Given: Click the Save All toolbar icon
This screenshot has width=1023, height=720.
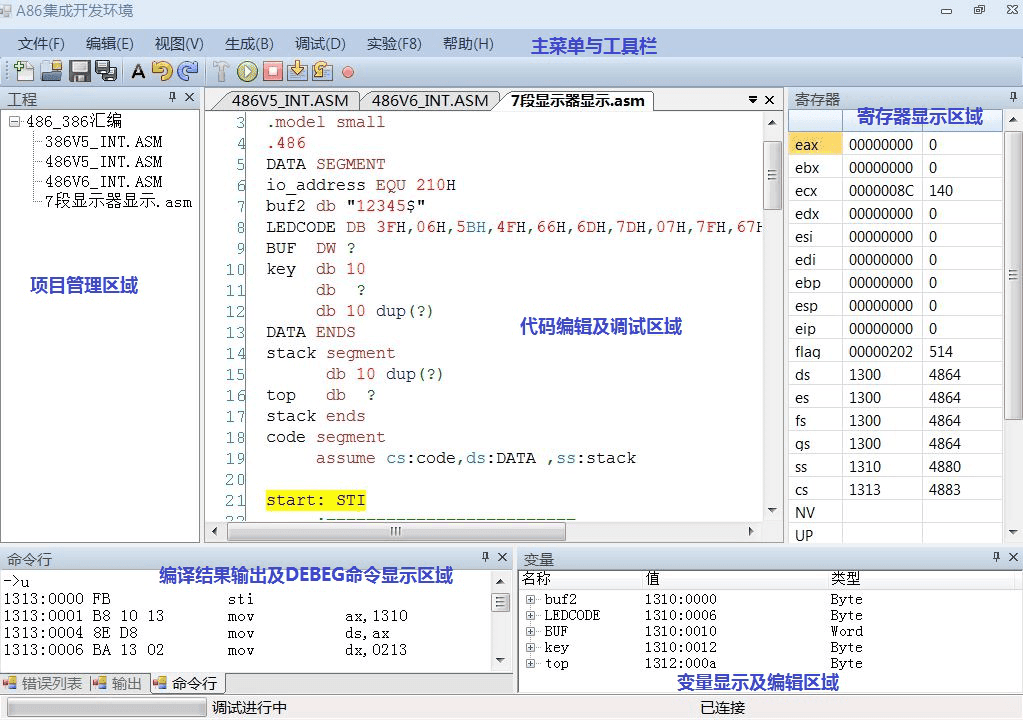Looking at the screenshot, I should pyautogui.click(x=107, y=71).
